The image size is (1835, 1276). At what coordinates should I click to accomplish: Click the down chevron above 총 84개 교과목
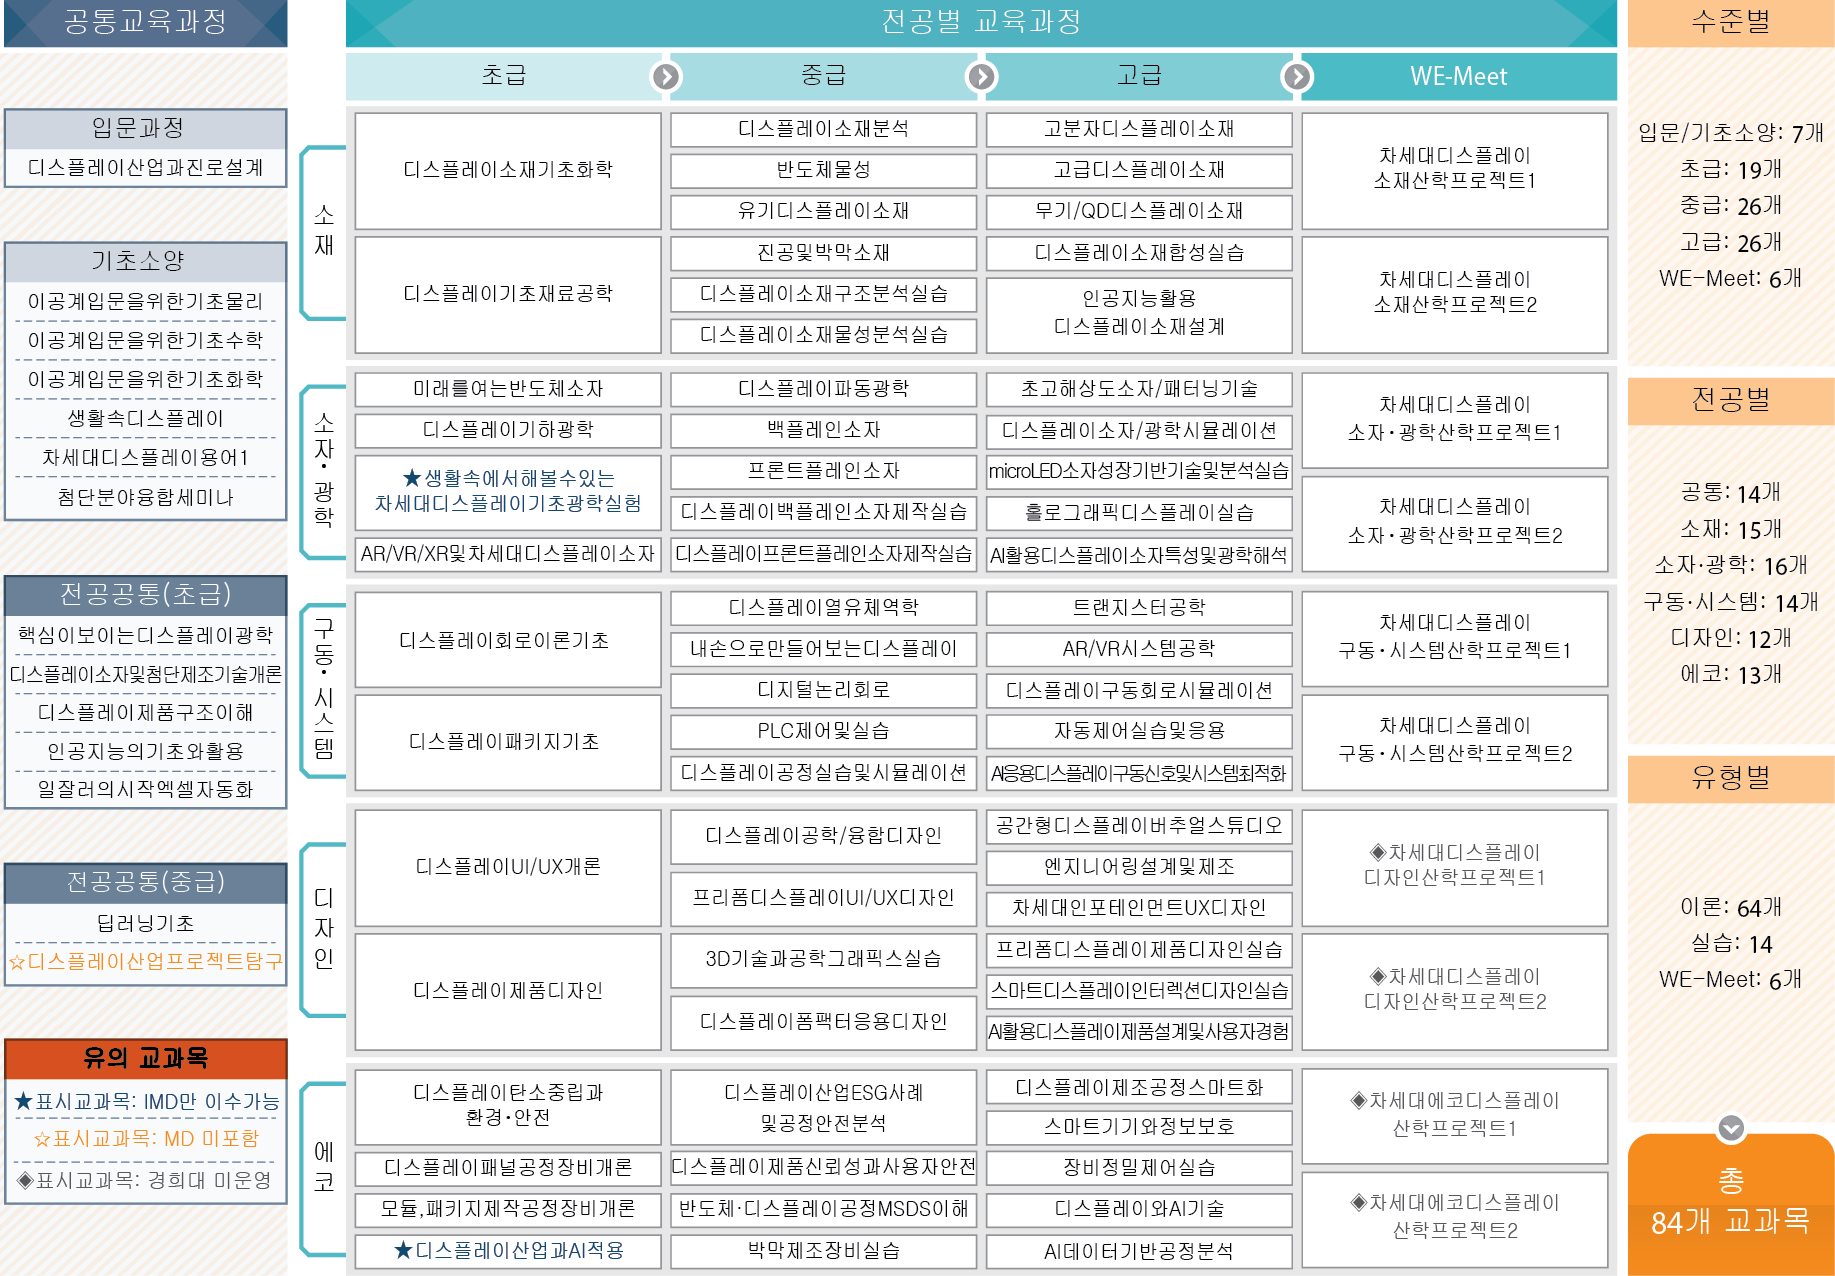coord(1731,1128)
